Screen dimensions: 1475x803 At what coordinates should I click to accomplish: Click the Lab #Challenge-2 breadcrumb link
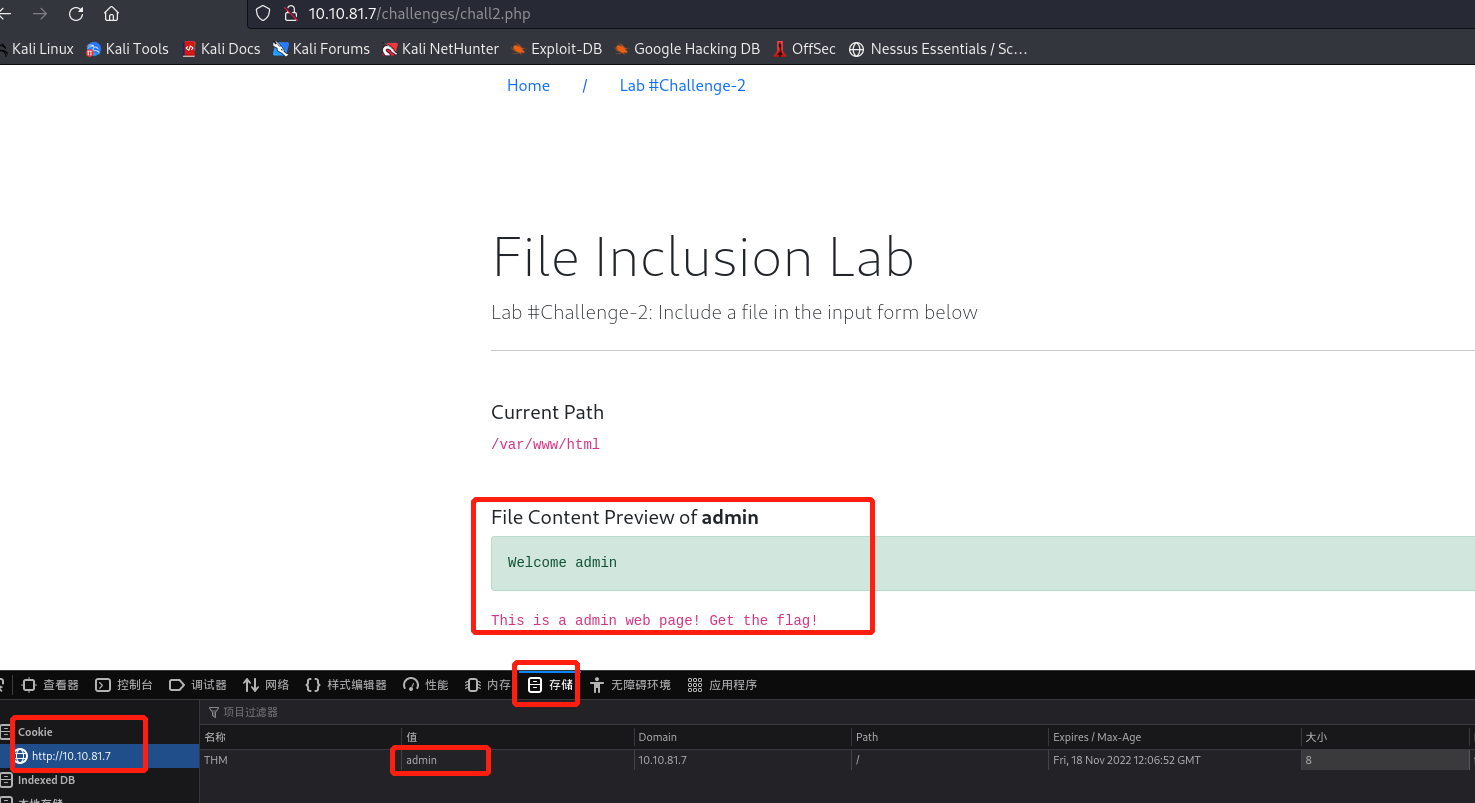click(x=682, y=86)
